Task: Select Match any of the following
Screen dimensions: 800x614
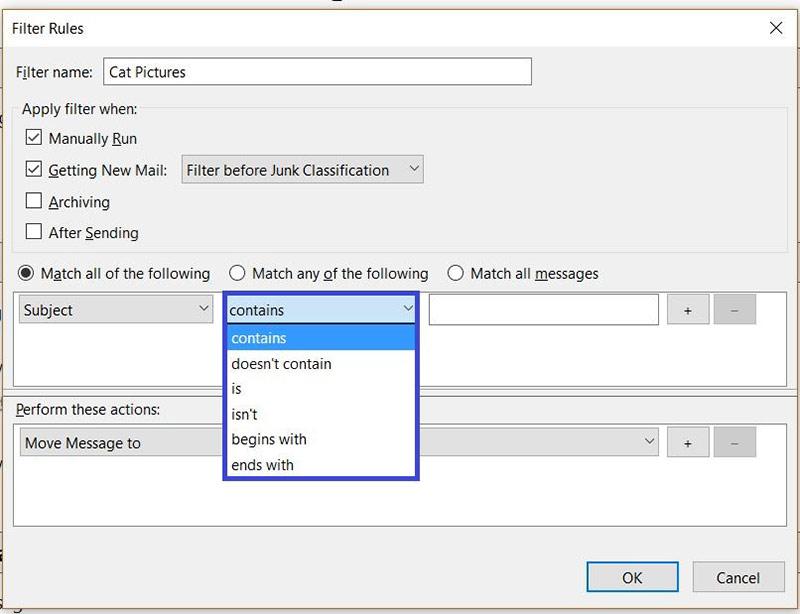Action: 237,273
